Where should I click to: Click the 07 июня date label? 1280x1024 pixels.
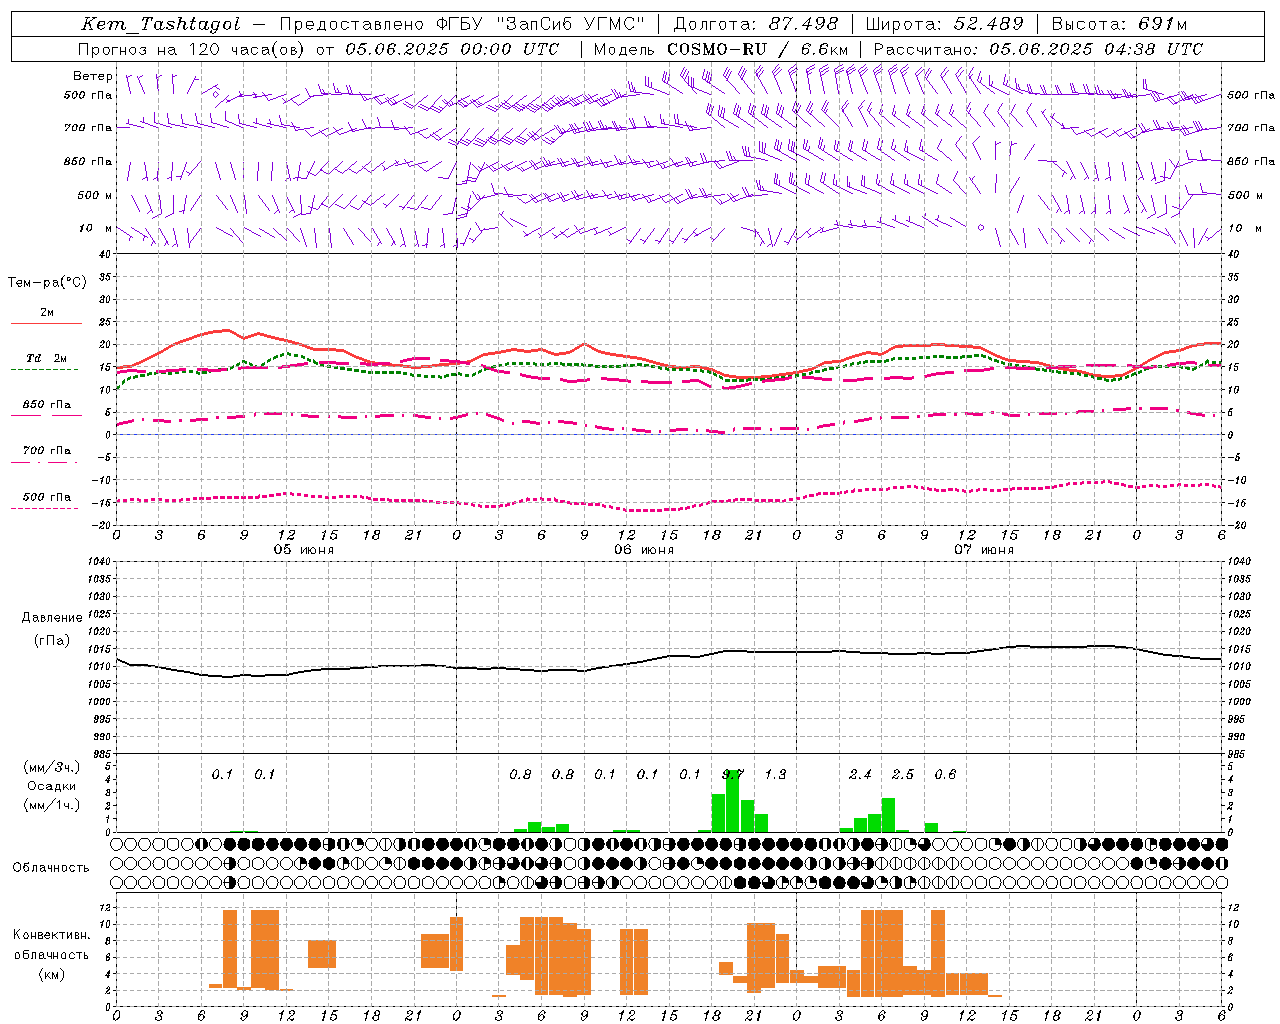point(984,550)
